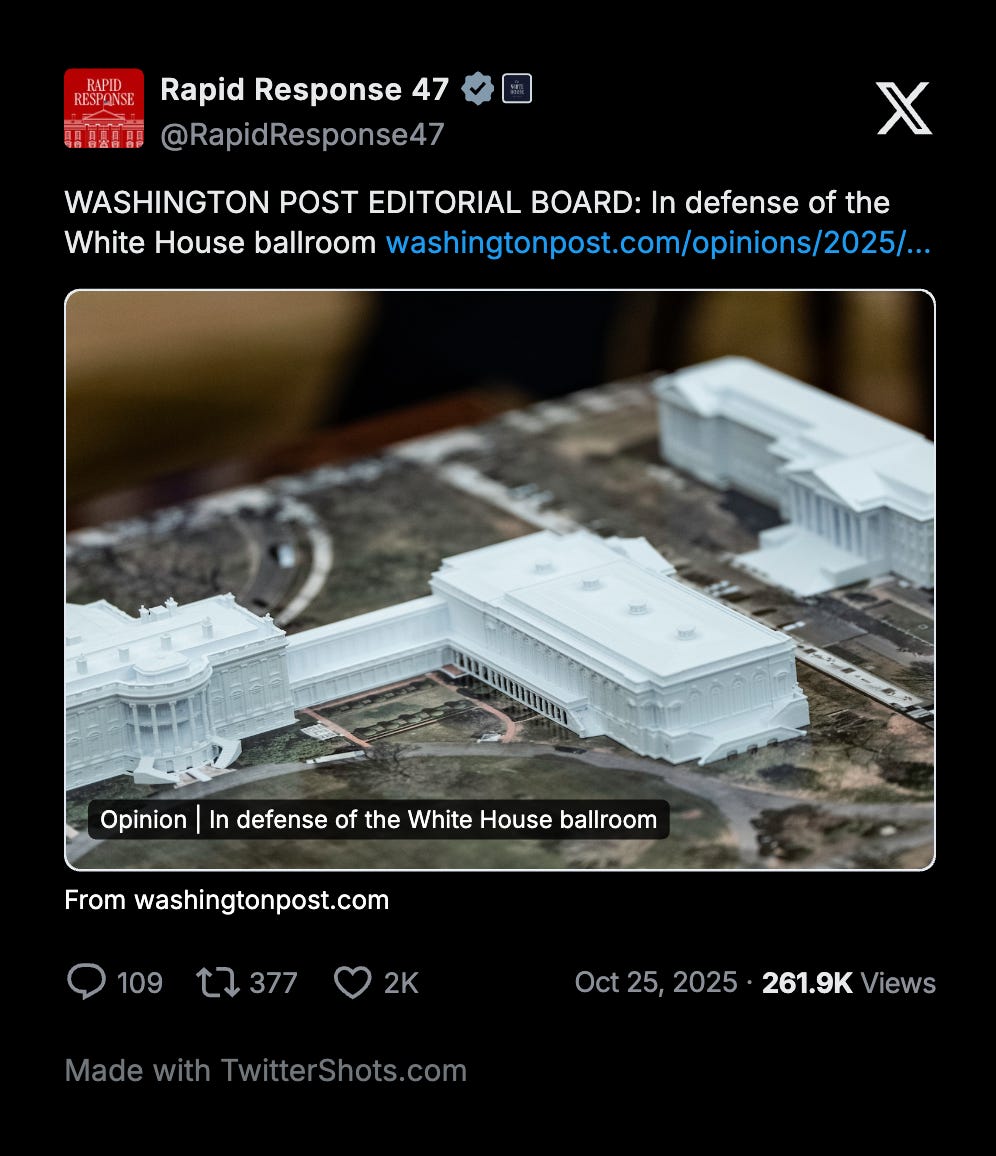Click the blue verified checkmark badge
The height and width of the screenshot is (1156, 996).
point(477,89)
